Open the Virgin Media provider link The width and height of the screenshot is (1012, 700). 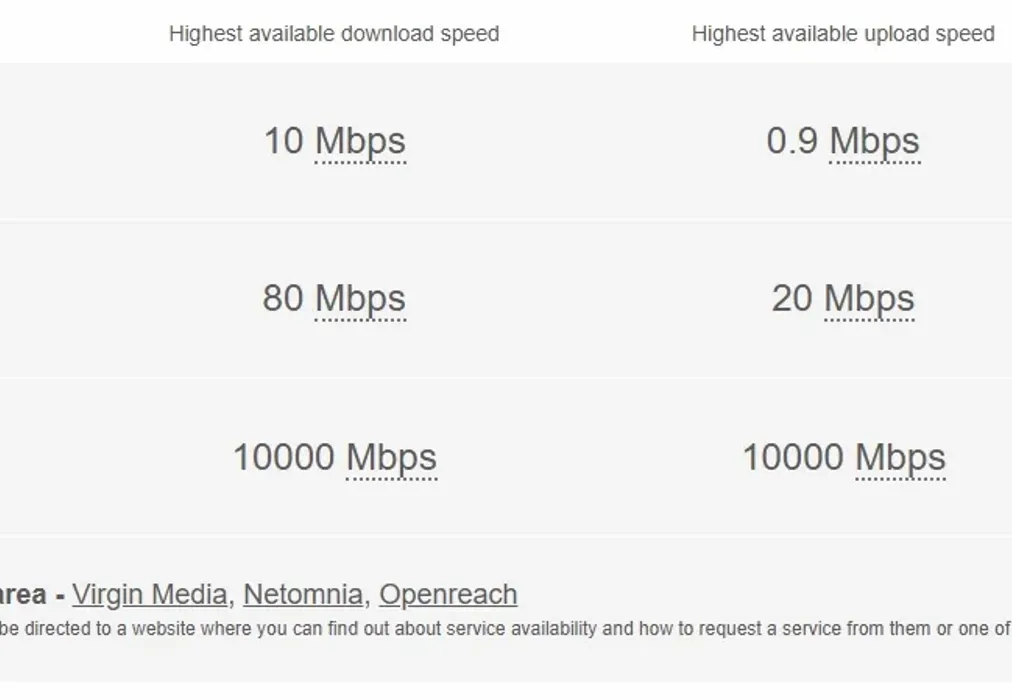tap(149, 594)
